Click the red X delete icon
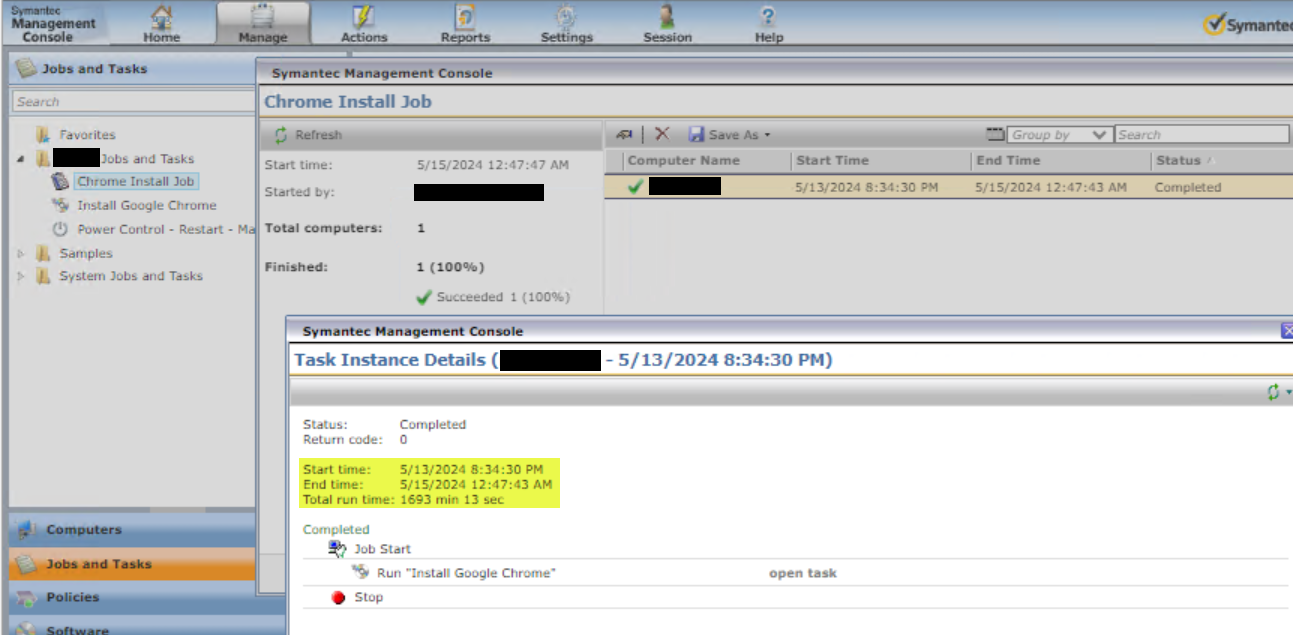The image size is (1293, 635). pyautogui.click(x=661, y=134)
